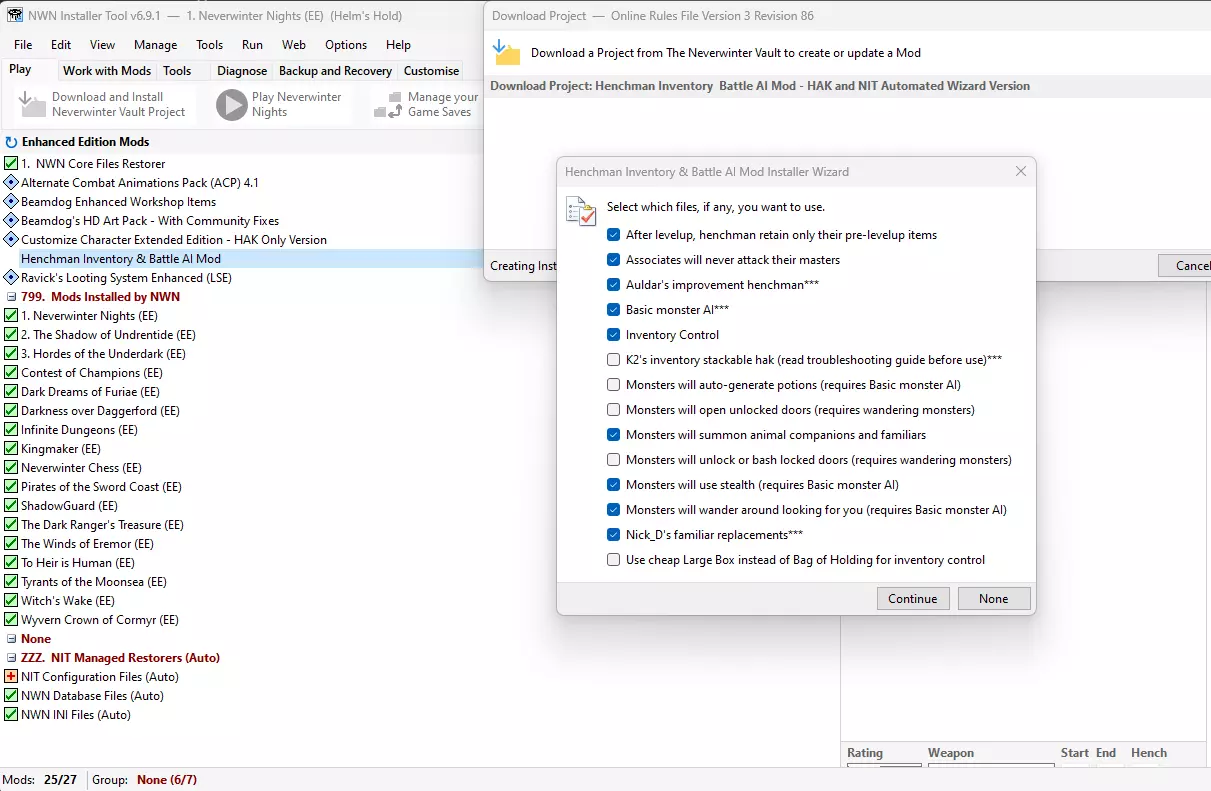The image size is (1211, 791).
Task: Open the Edit menu
Action: click(x=61, y=45)
